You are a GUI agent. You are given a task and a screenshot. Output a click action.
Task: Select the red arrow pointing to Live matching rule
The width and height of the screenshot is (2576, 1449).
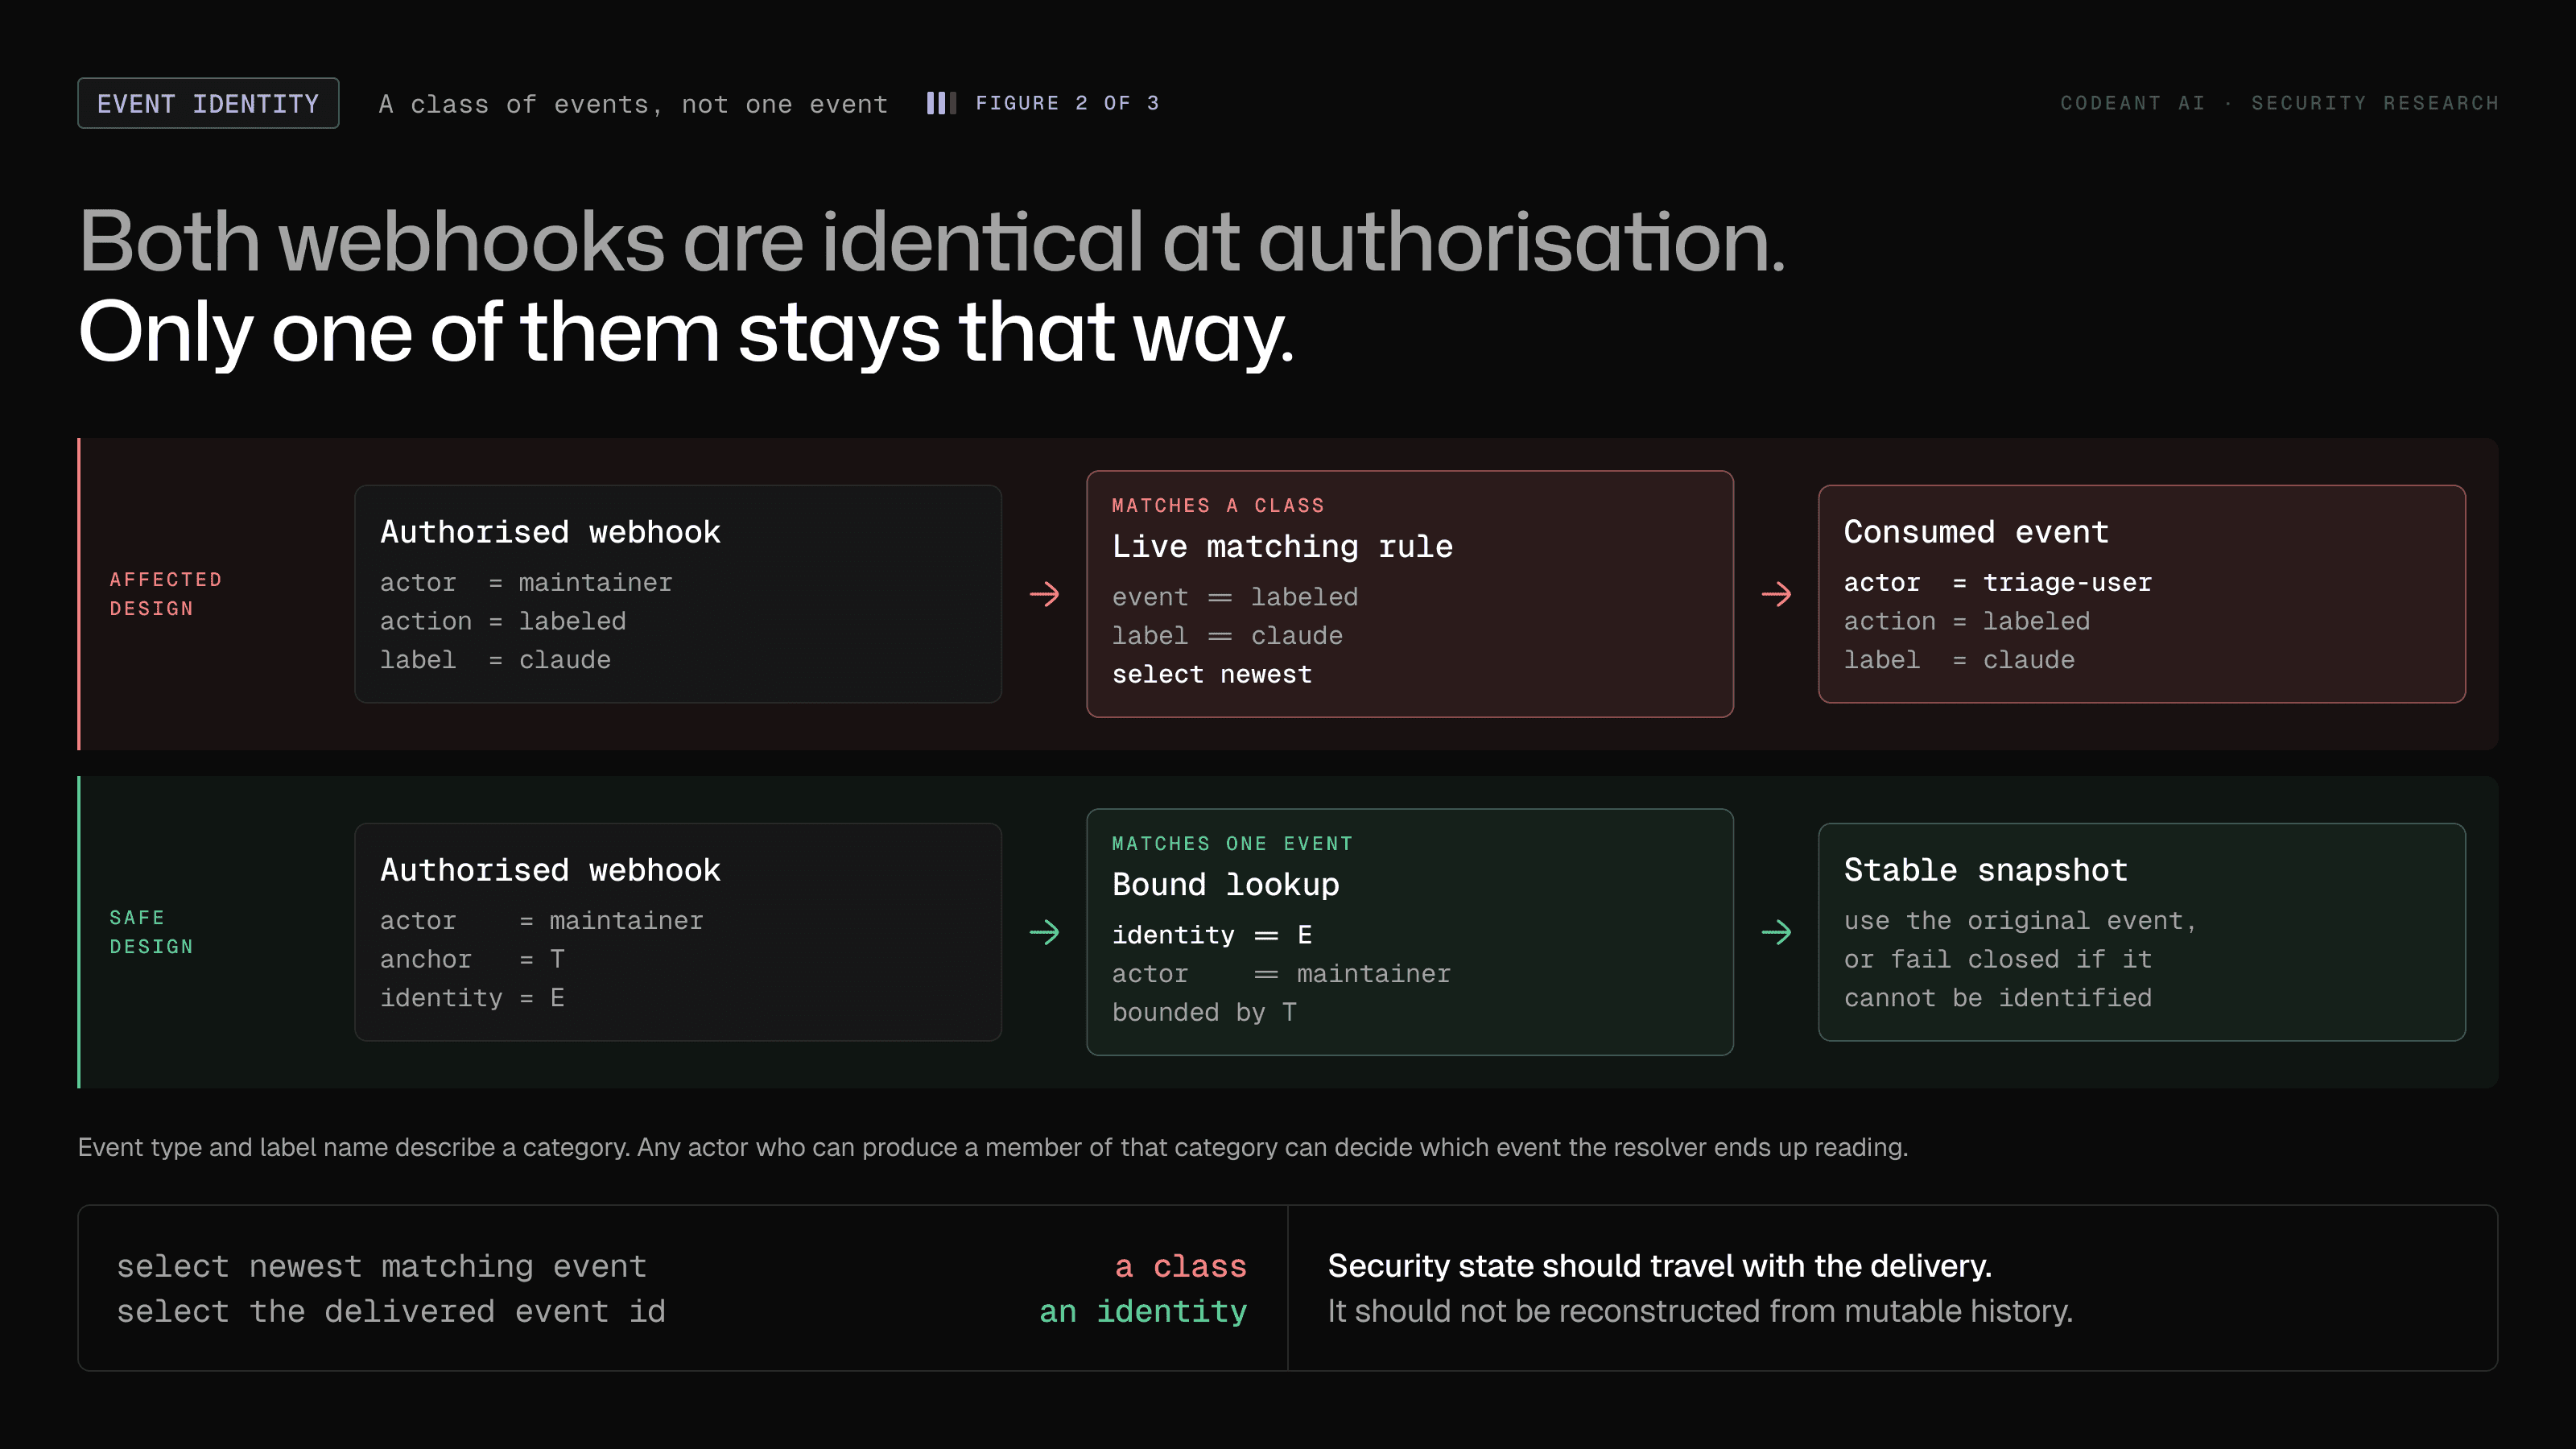(x=1044, y=594)
